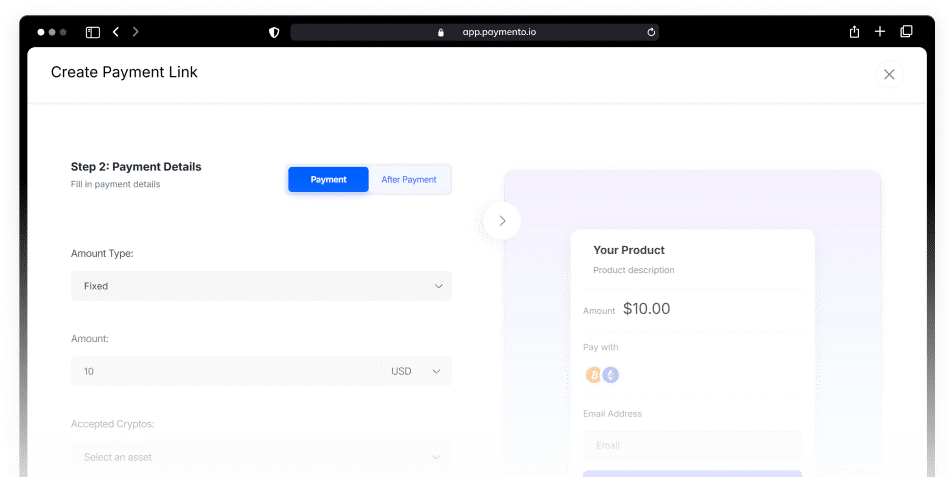Screen dimensions: 949x477
Task: Close the Create Payment Link dialog
Action: [889, 74]
